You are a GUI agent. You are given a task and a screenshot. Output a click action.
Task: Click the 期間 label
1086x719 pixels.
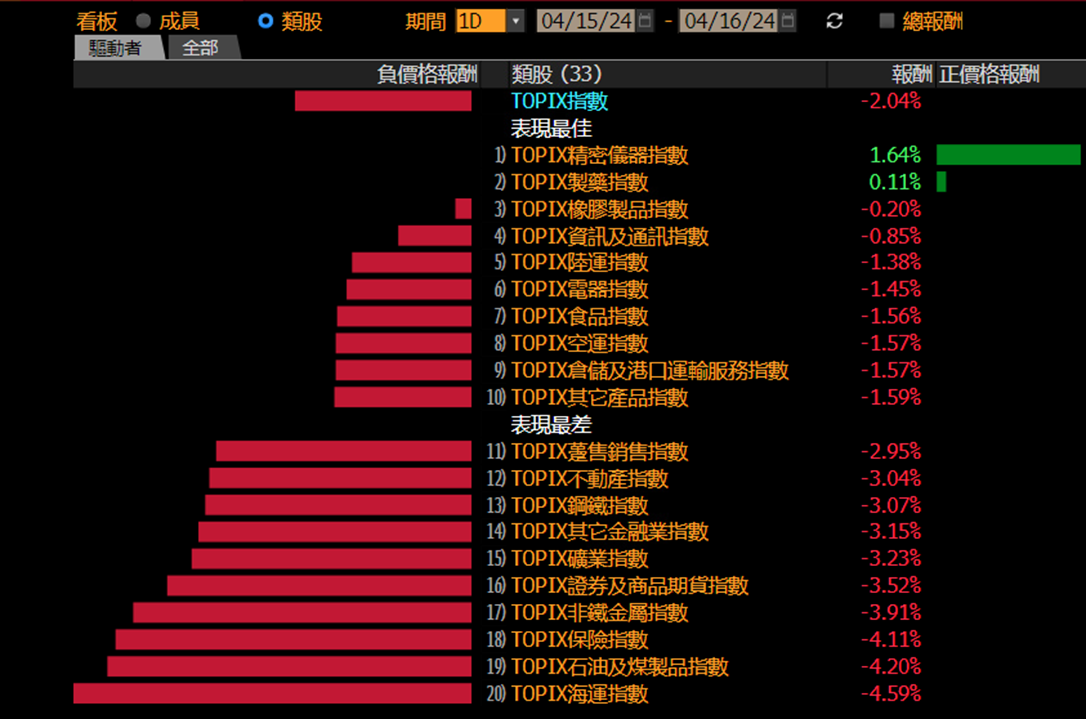point(425,21)
